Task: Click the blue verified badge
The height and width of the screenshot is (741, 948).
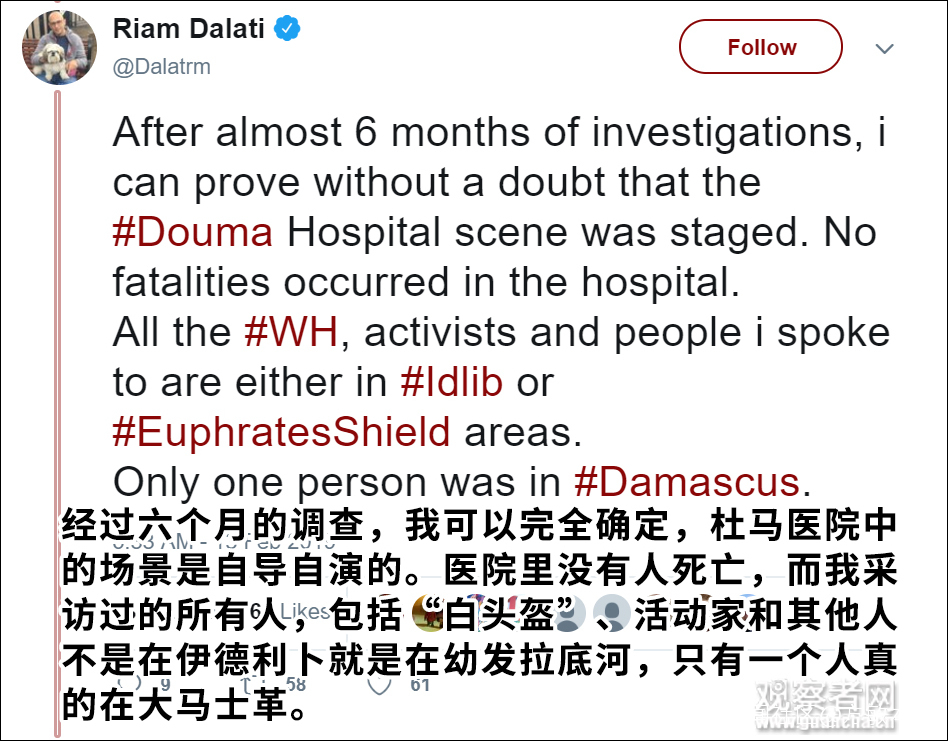Action: [288, 29]
